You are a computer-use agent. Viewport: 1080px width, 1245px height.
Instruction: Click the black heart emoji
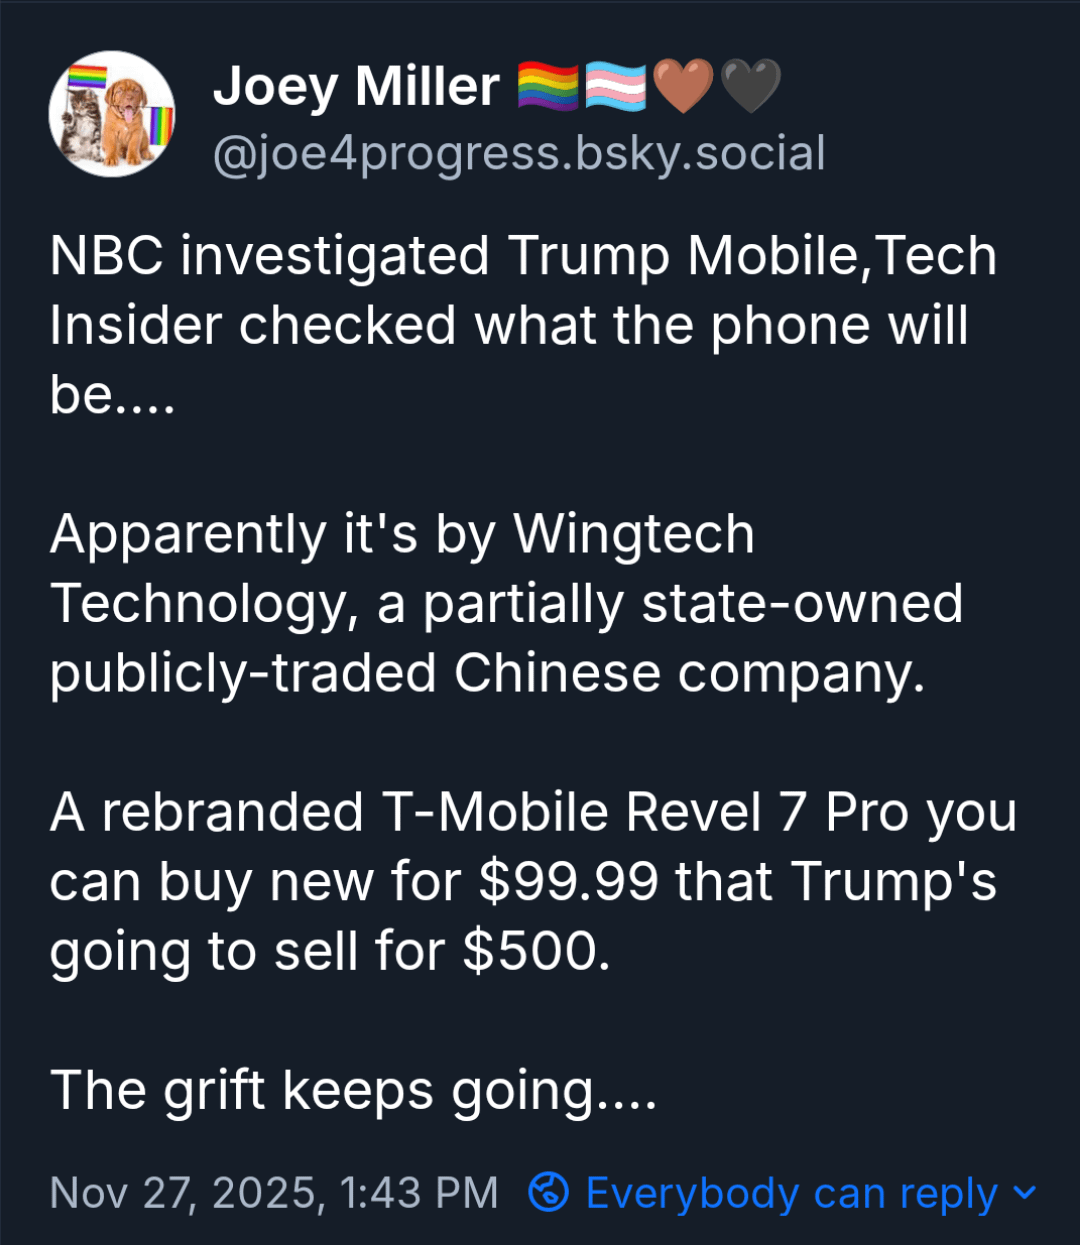click(749, 86)
